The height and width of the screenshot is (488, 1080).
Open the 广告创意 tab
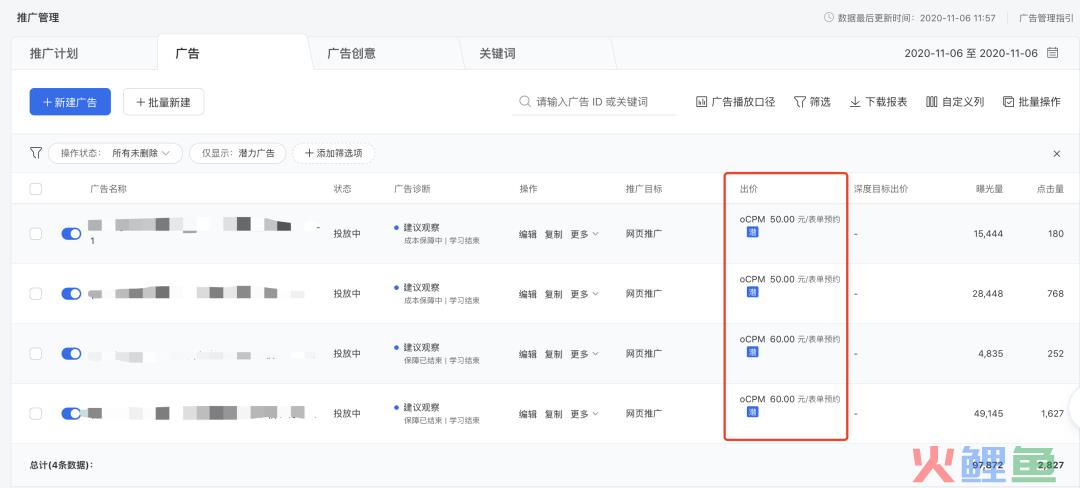(351, 53)
